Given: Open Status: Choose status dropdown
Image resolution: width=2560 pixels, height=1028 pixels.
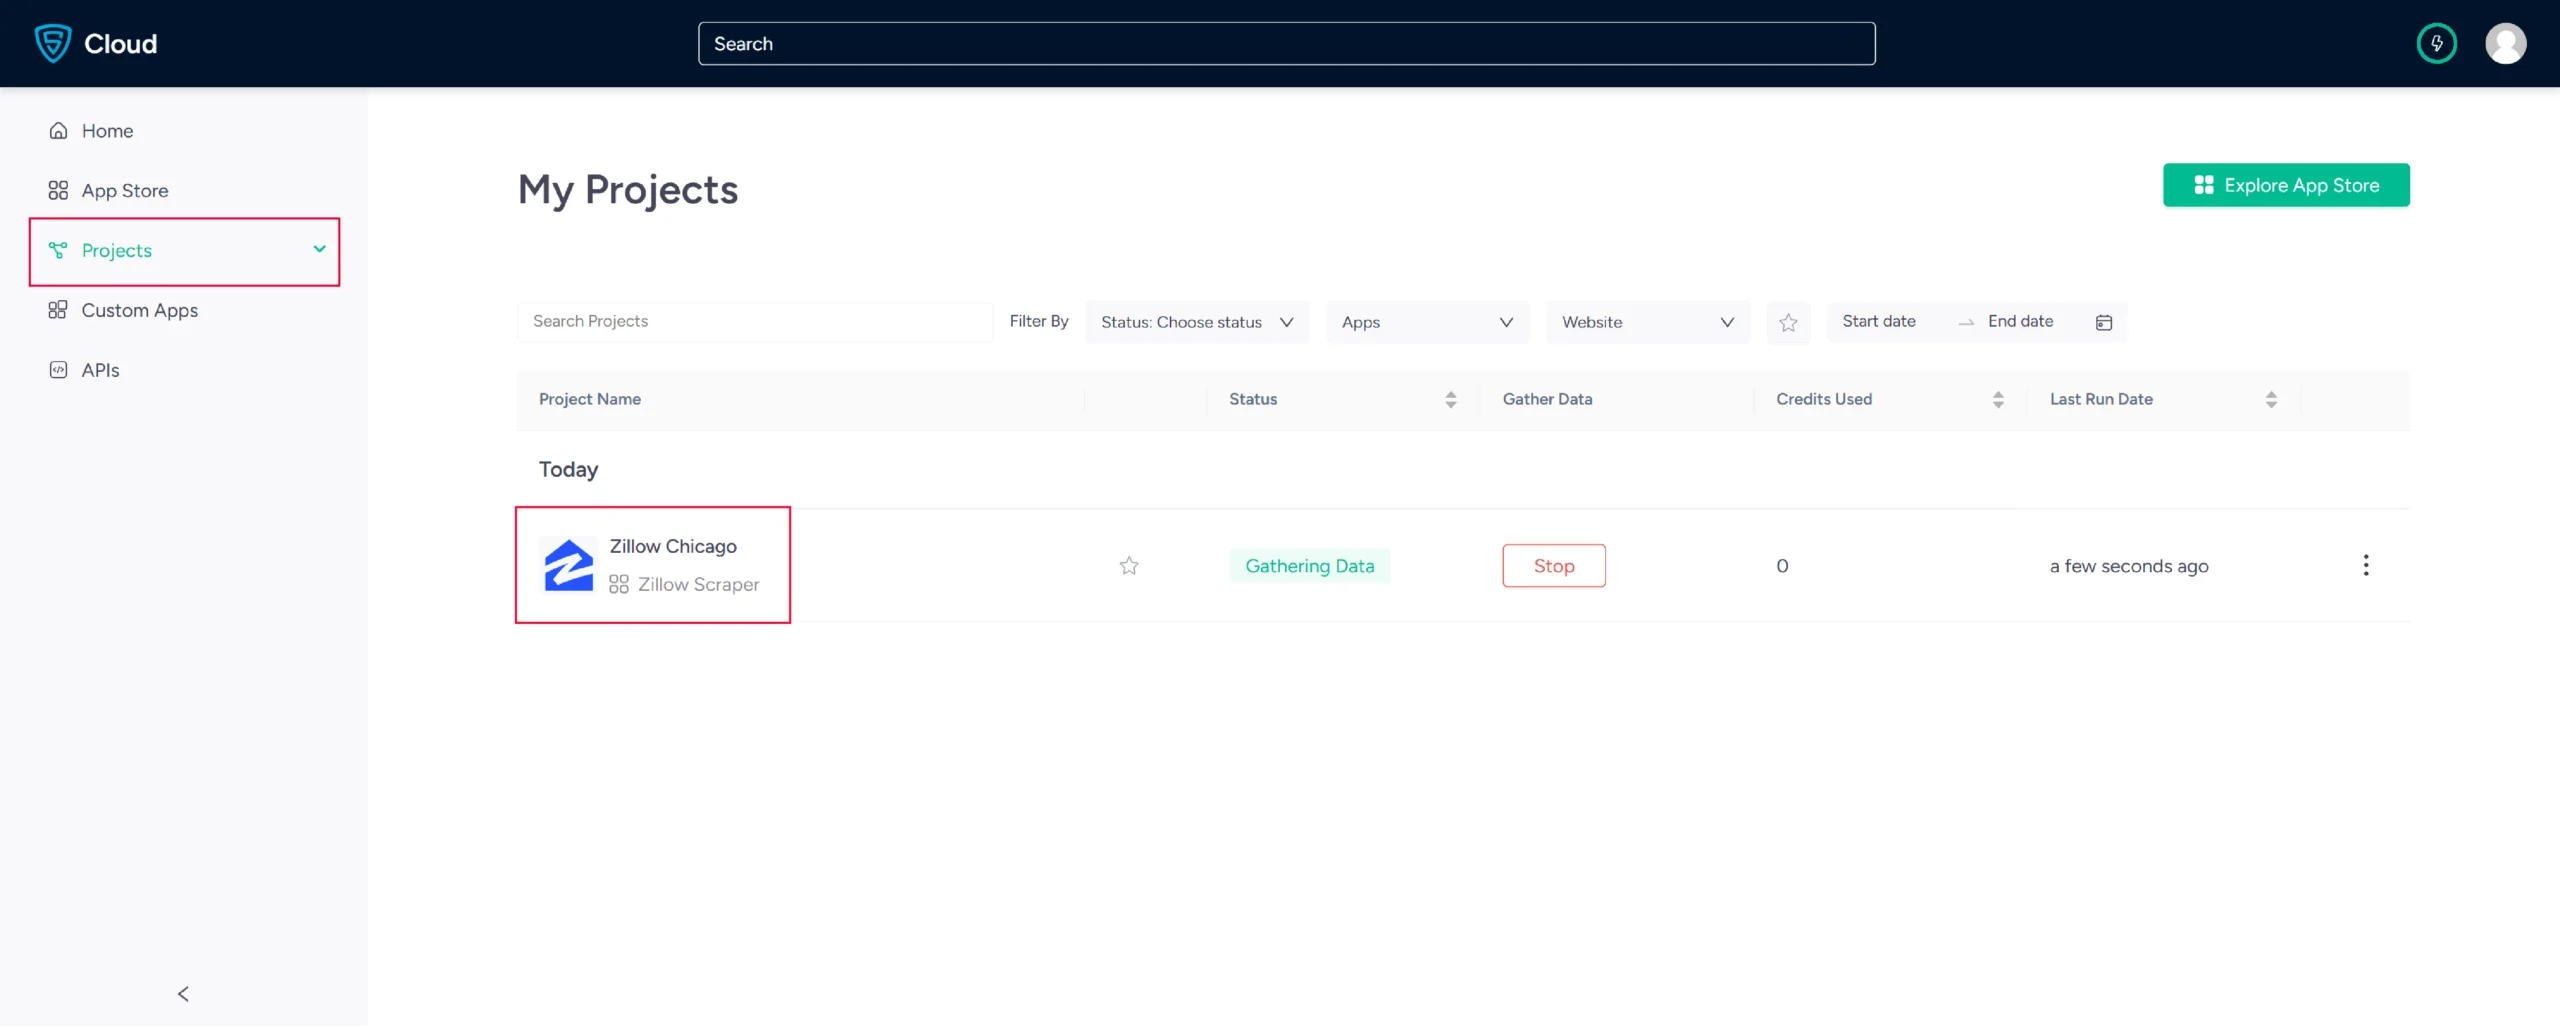Looking at the screenshot, I should point(1197,323).
